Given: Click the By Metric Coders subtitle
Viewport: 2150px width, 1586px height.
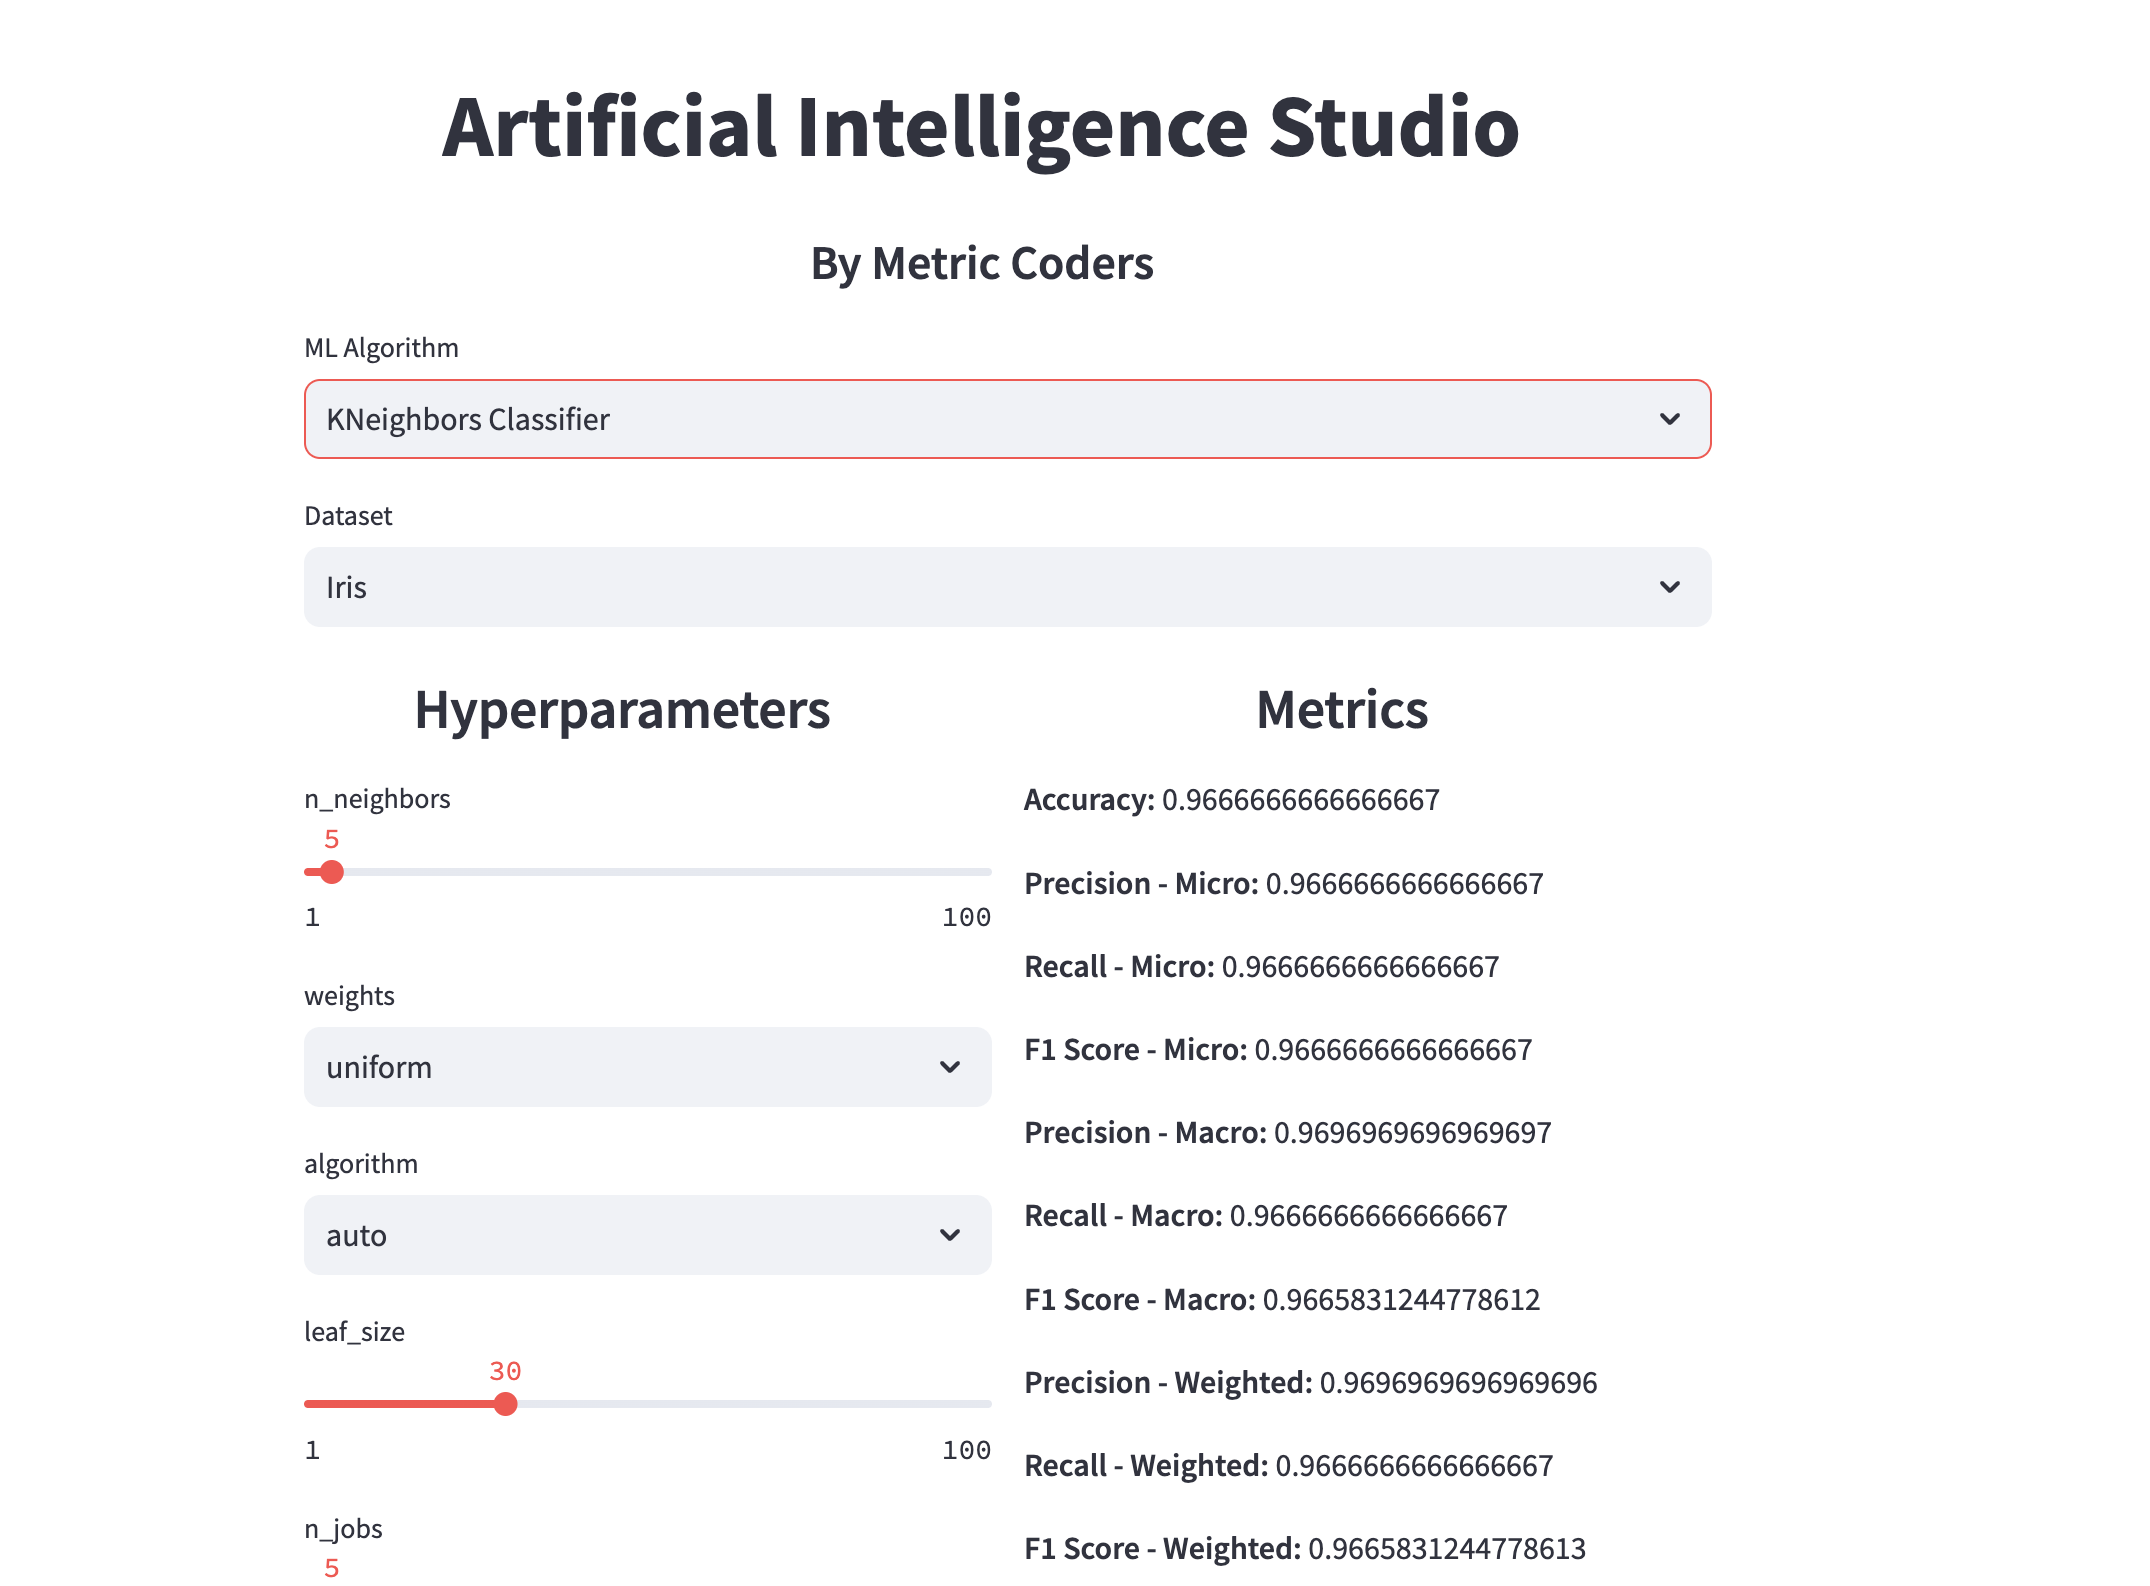Looking at the screenshot, I should coord(981,264).
